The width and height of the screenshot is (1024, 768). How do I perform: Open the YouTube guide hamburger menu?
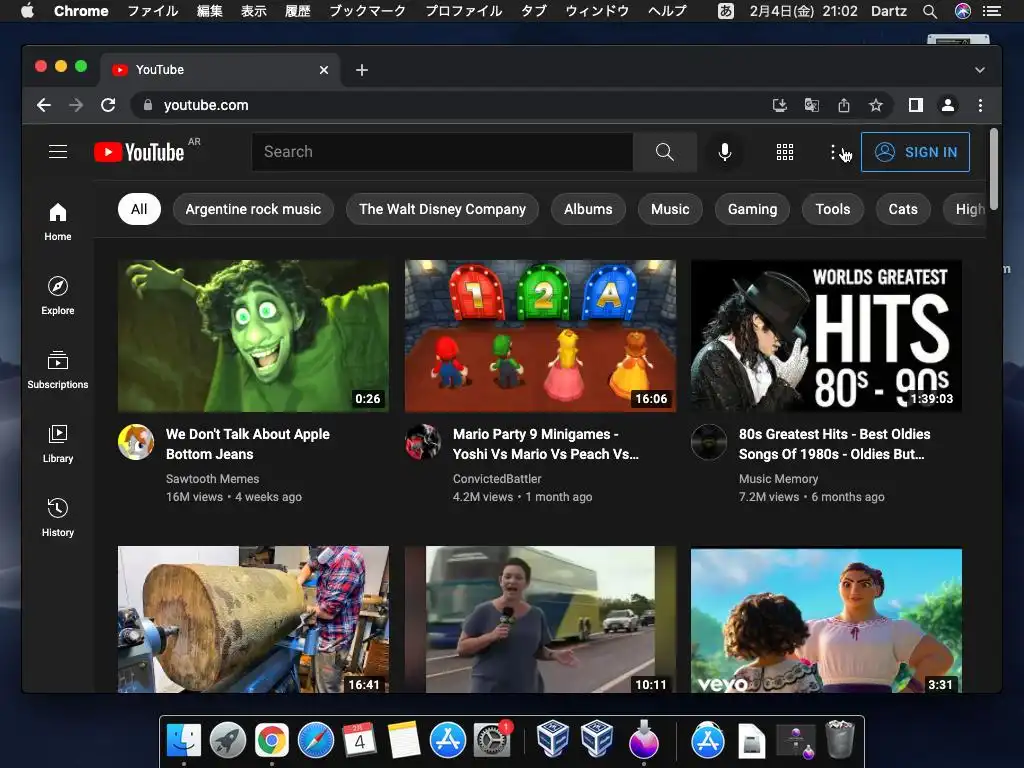[58, 152]
